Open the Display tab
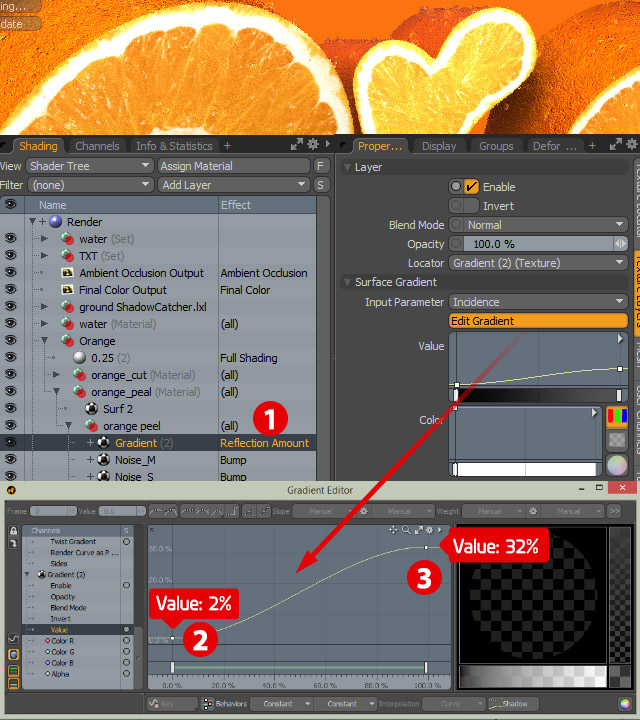The image size is (640, 720). [439, 146]
